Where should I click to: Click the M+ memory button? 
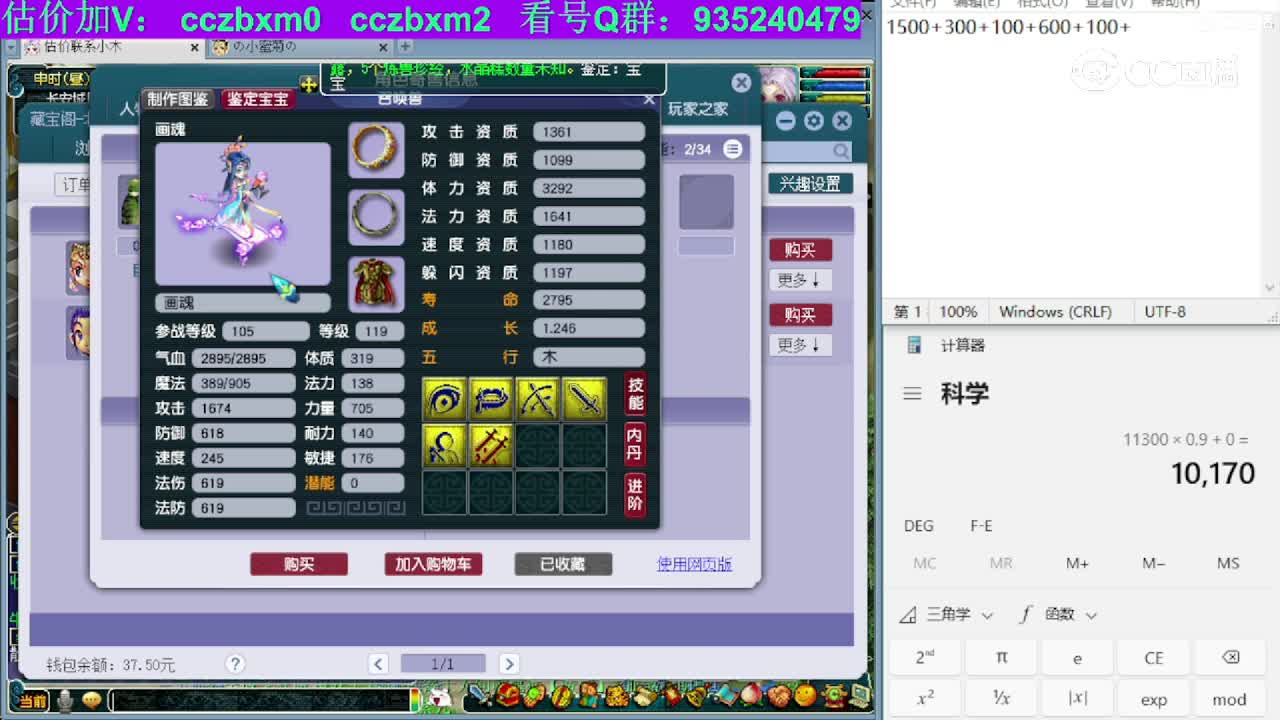pyautogui.click(x=1077, y=564)
